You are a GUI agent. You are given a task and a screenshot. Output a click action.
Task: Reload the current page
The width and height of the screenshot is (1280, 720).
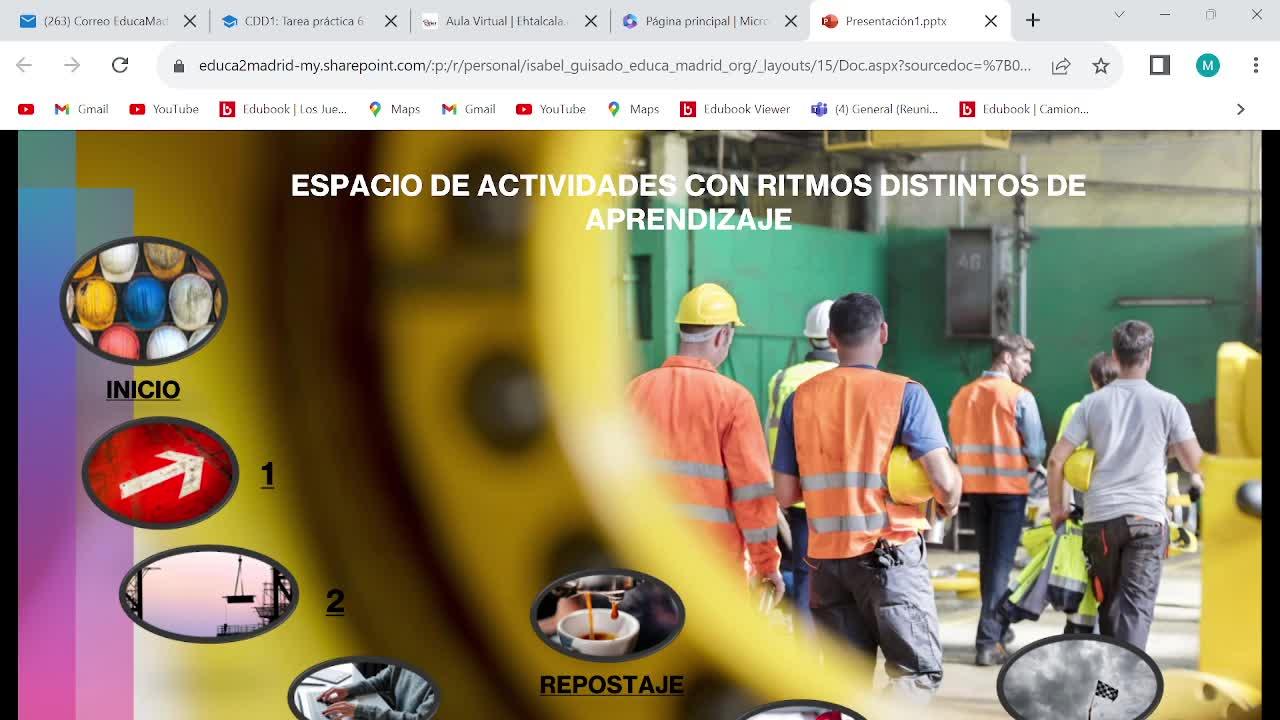click(x=120, y=65)
